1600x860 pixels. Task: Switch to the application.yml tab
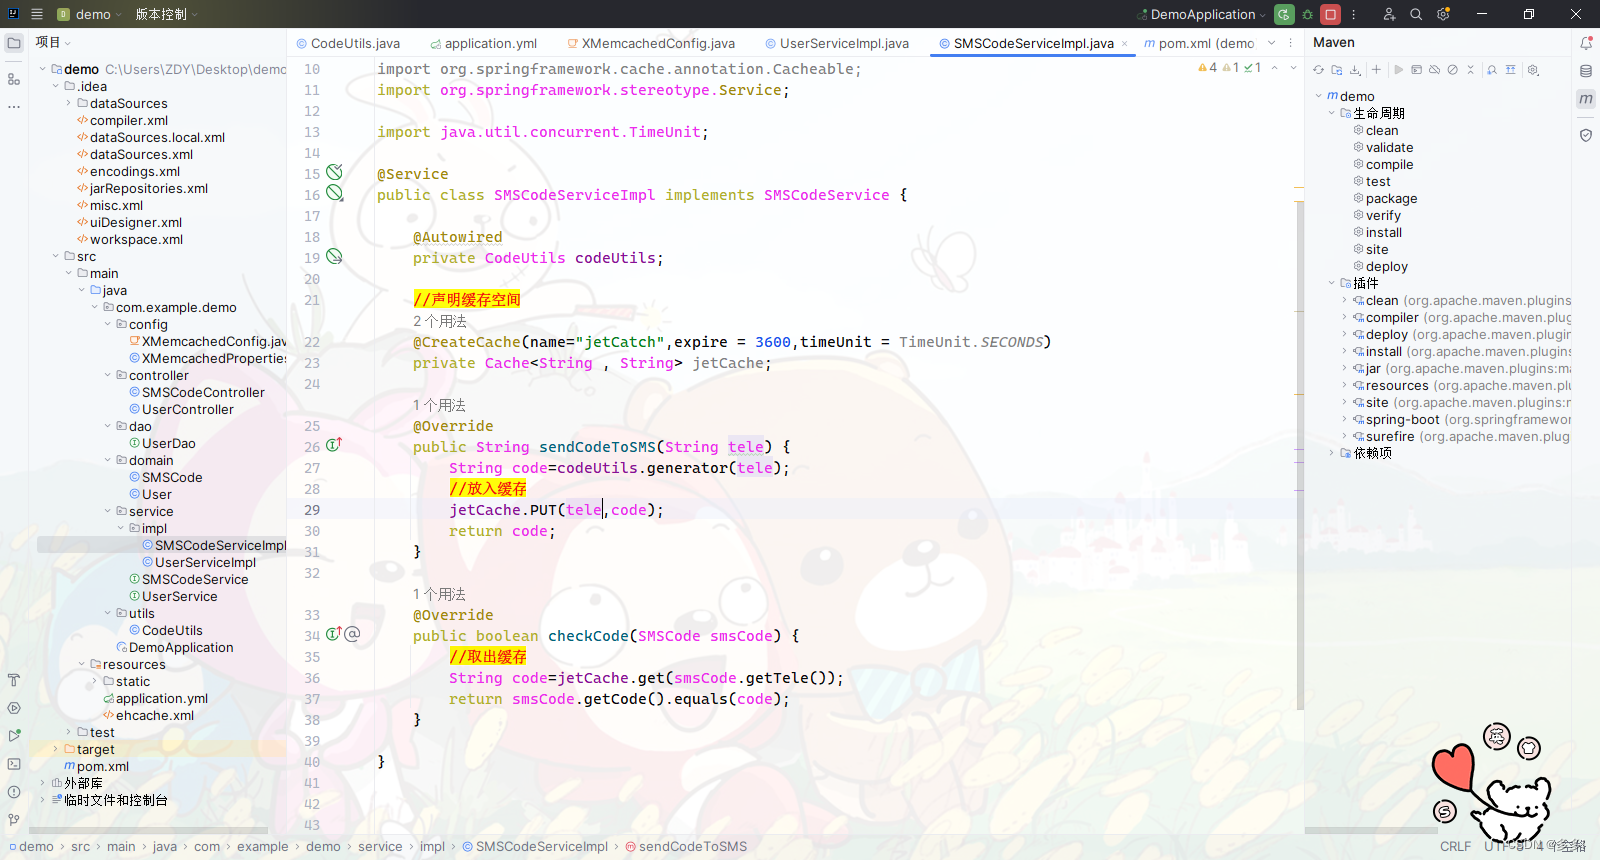click(484, 43)
